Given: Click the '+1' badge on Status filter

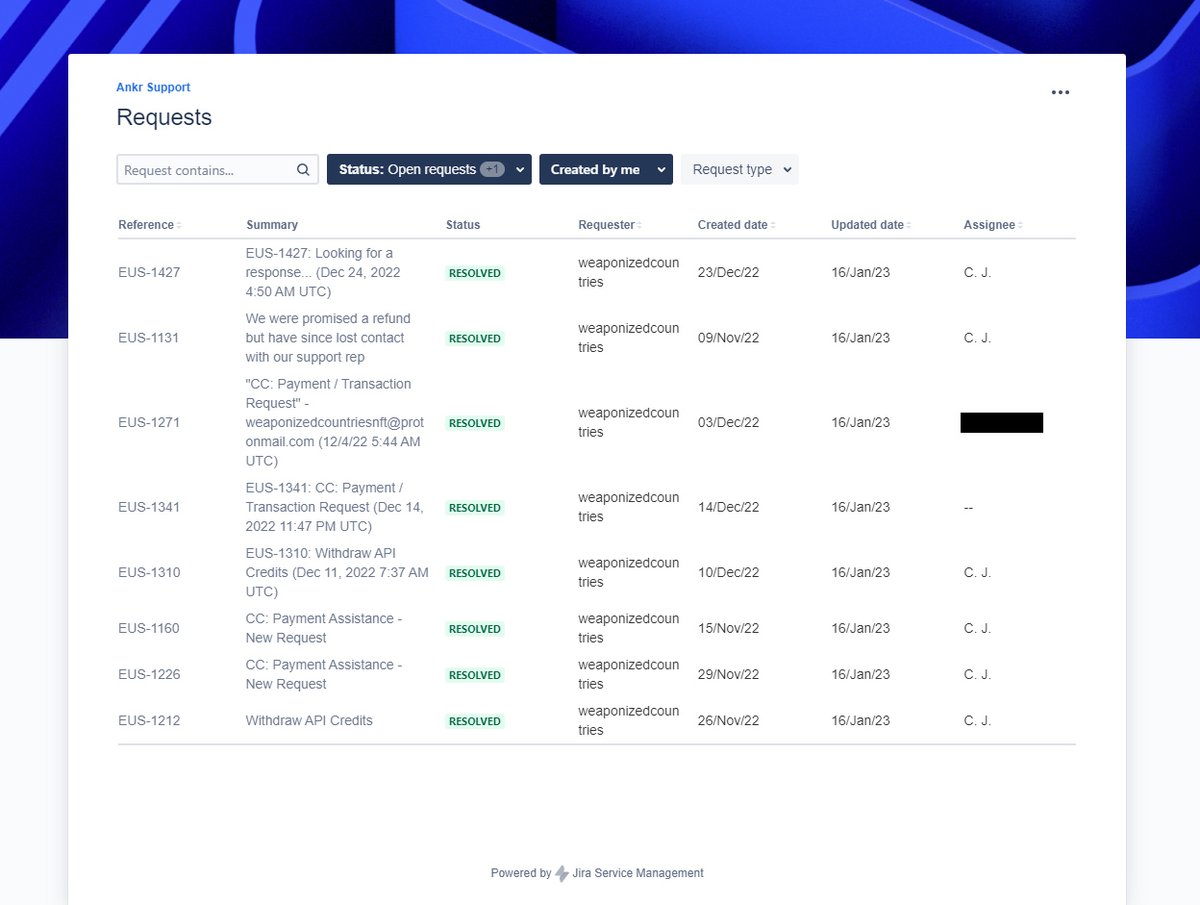Looking at the screenshot, I should pyautogui.click(x=492, y=170).
